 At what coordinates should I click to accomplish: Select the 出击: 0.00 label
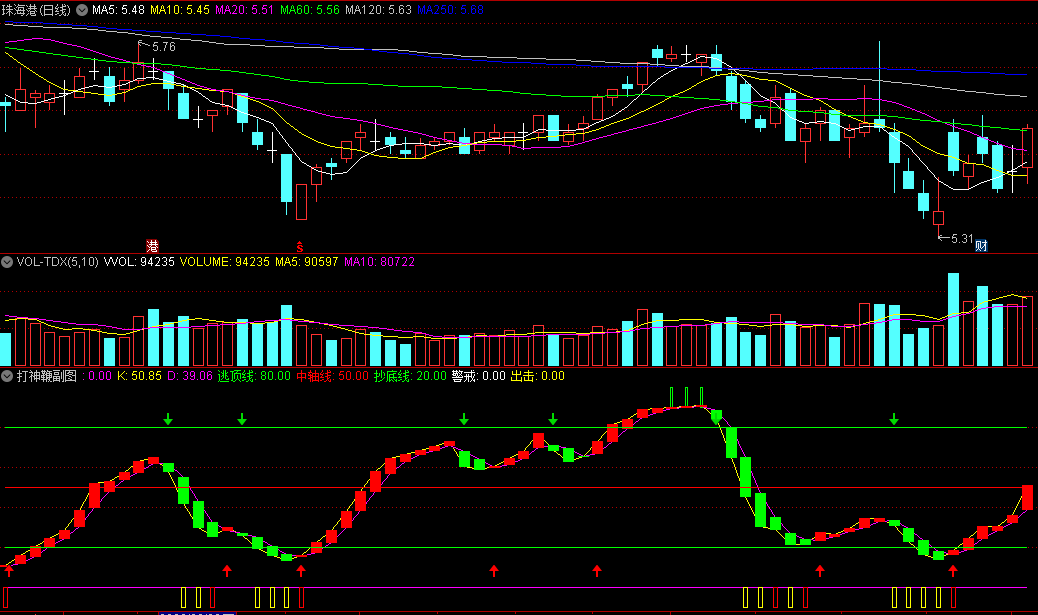tap(538, 376)
